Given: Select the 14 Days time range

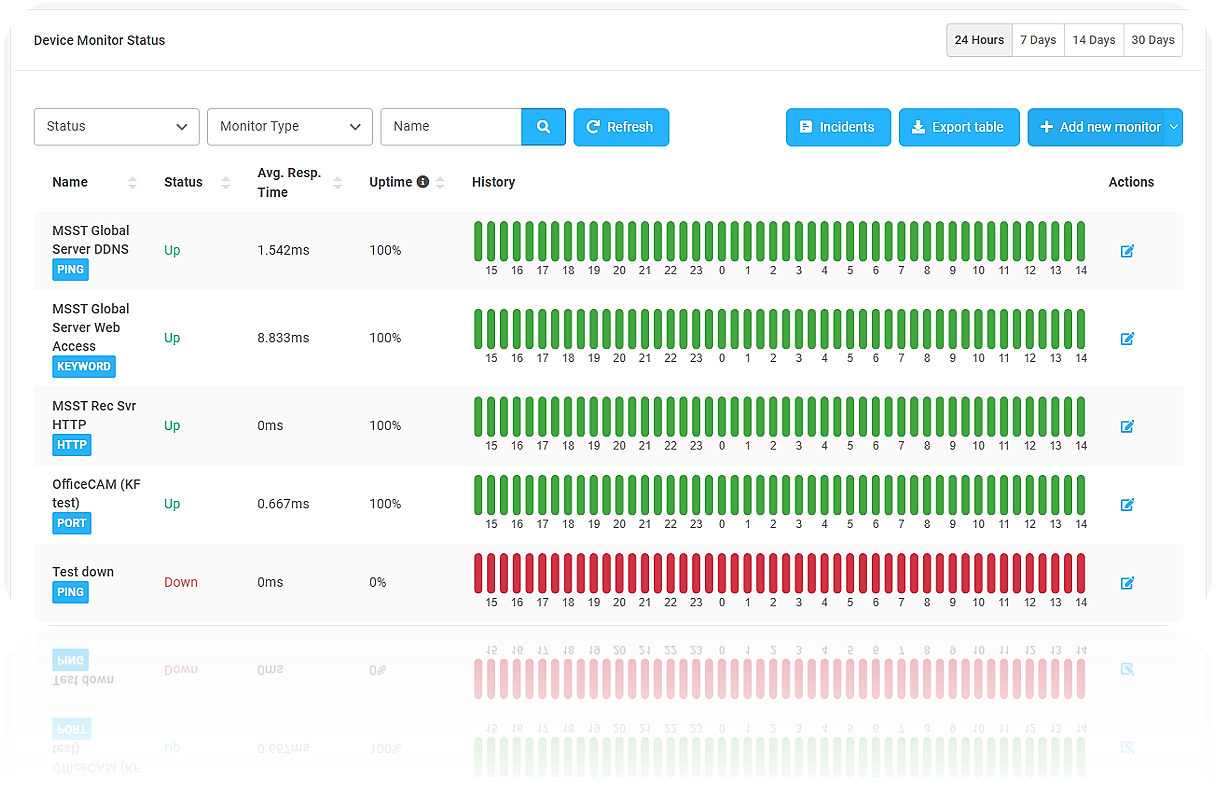Looking at the screenshot, I should point(1093,40).
